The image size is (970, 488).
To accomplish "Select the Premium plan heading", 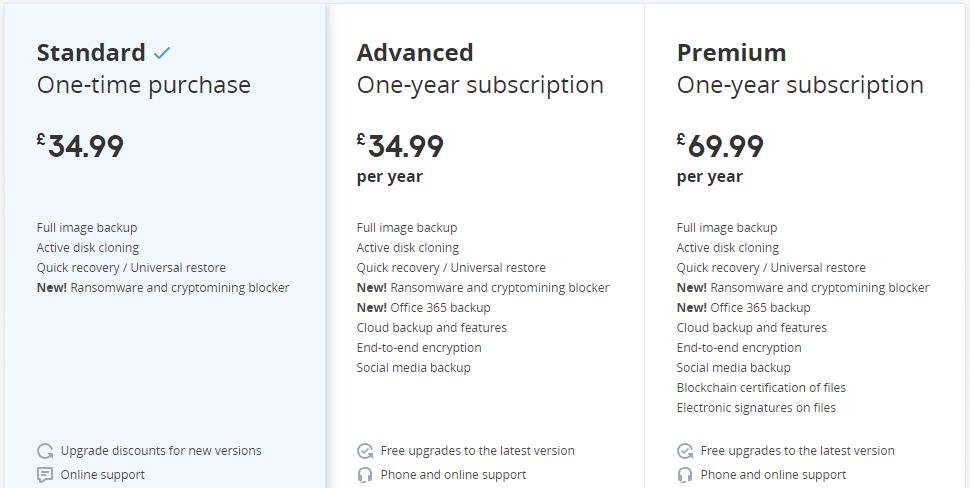I will 731,53.
